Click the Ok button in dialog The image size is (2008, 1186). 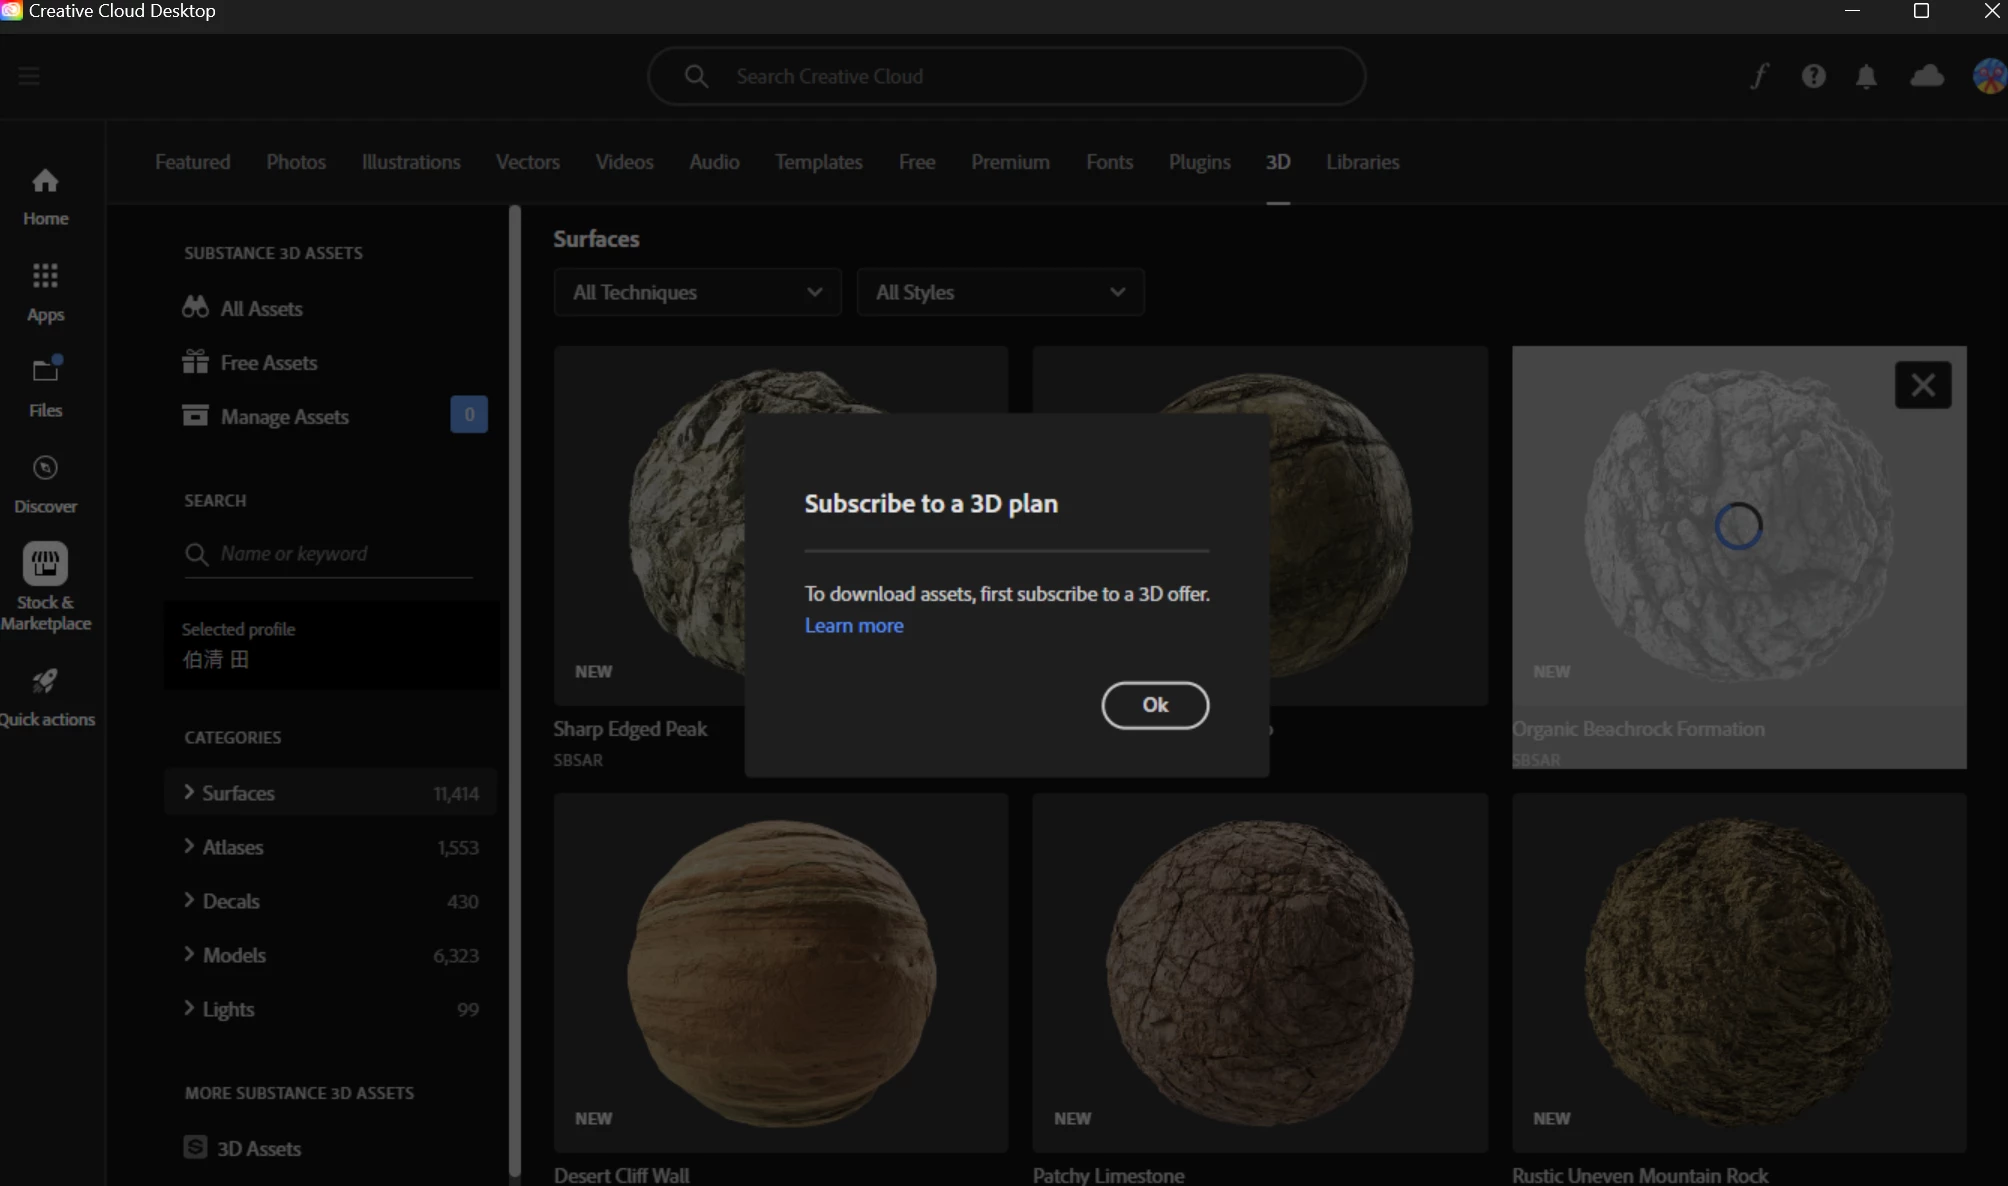tap(1155, 705)
